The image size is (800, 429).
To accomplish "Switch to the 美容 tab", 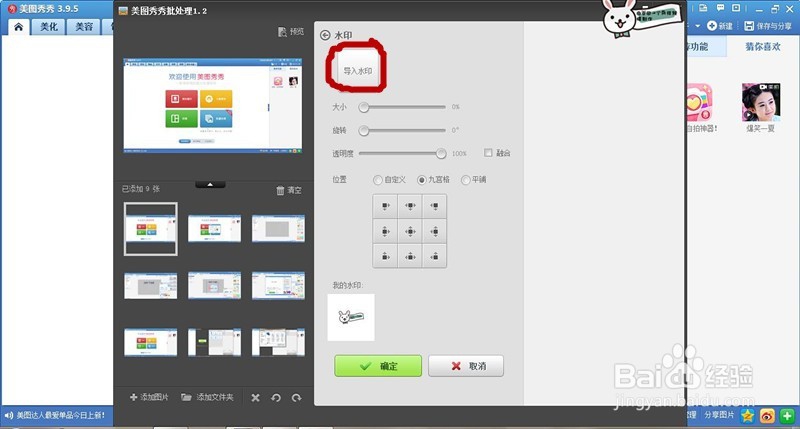I will (x=84, y=27).
